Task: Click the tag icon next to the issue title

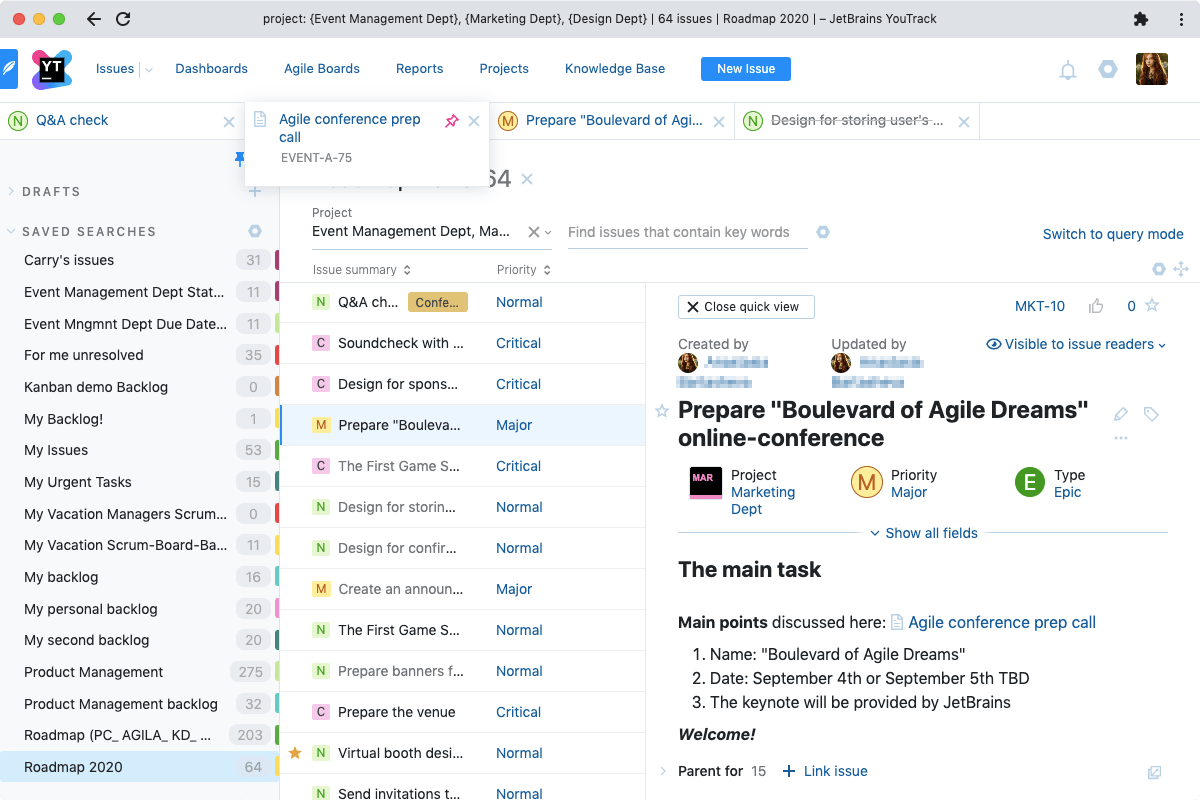Action: point(1149,413)
